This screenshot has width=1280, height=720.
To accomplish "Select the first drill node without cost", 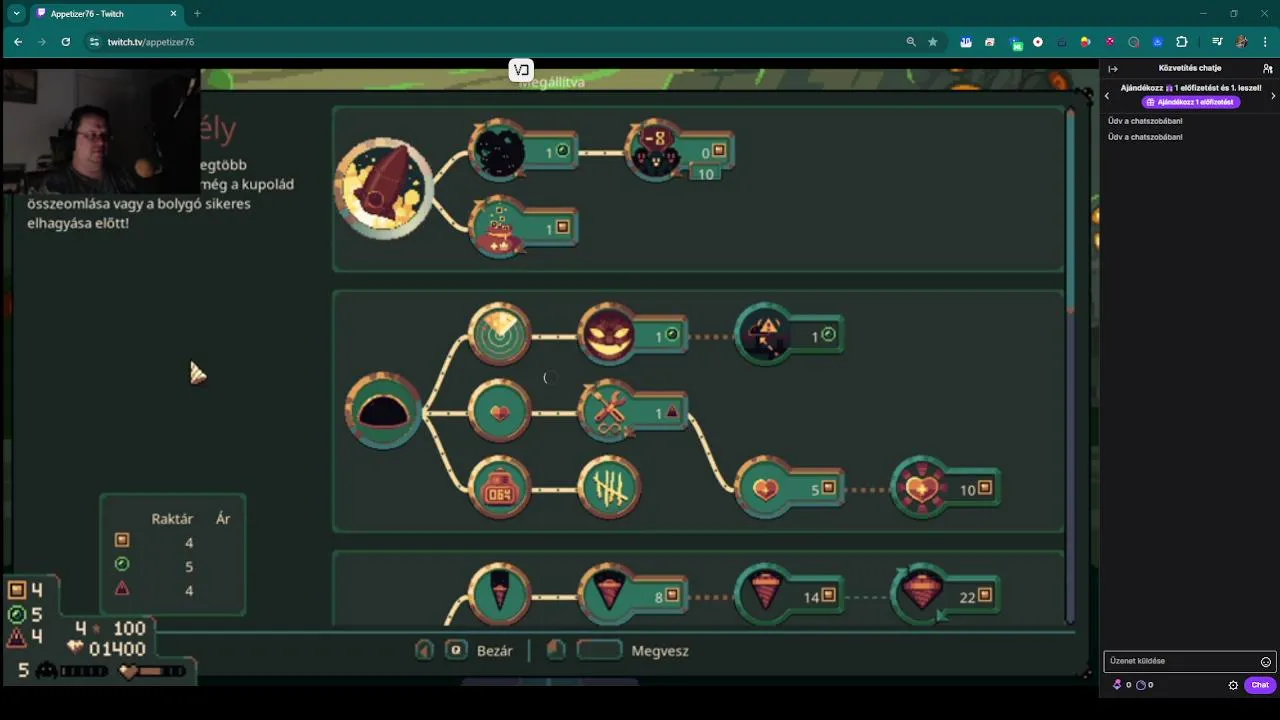I will [499, 594].
